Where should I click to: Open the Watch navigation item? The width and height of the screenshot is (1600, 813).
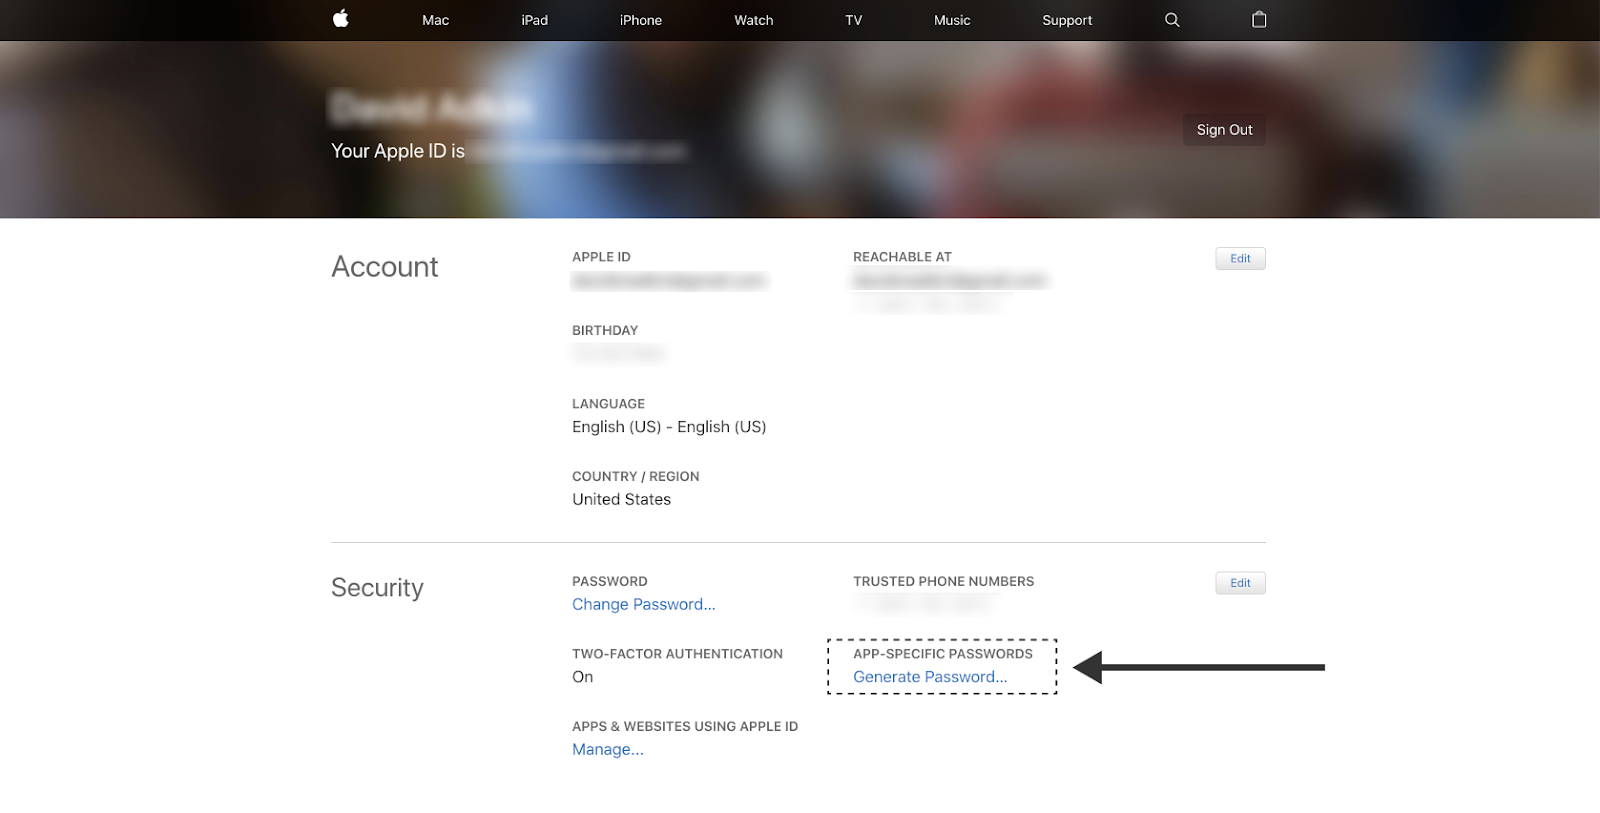click(753, 20)
